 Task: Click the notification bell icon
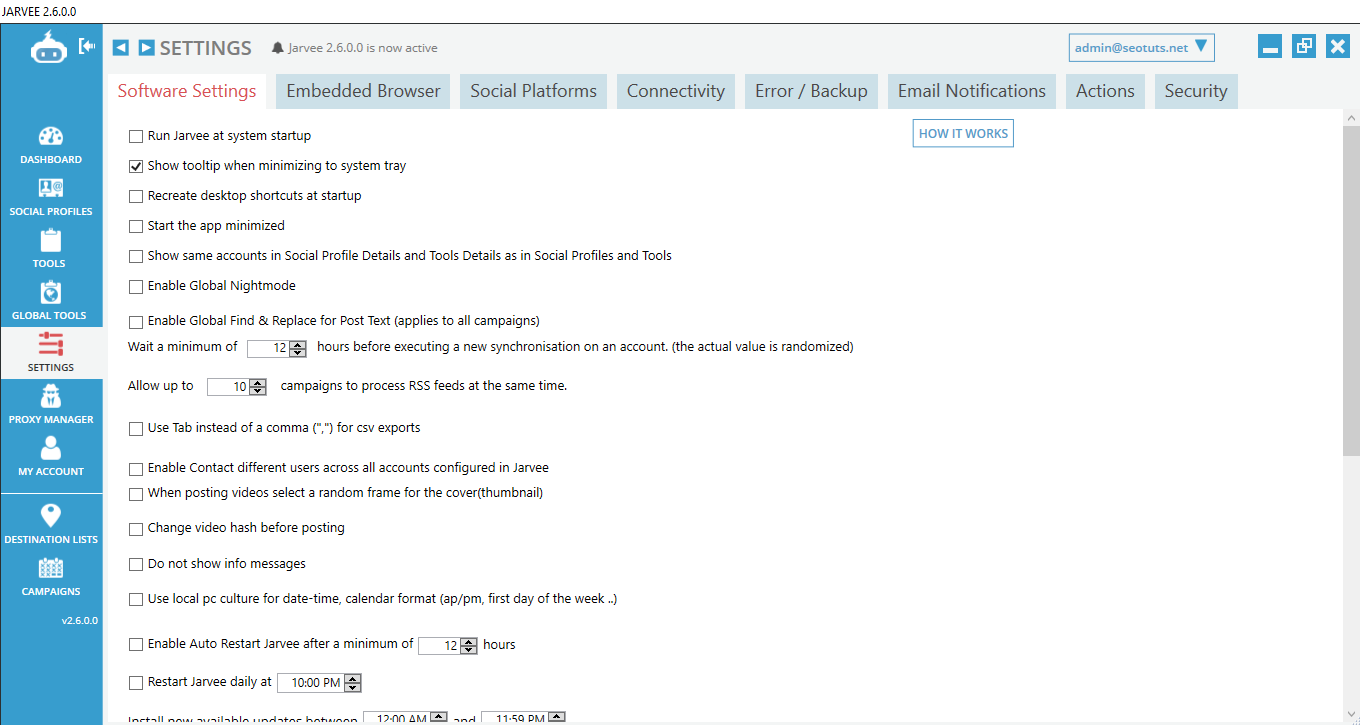click(x=277, y=48)
